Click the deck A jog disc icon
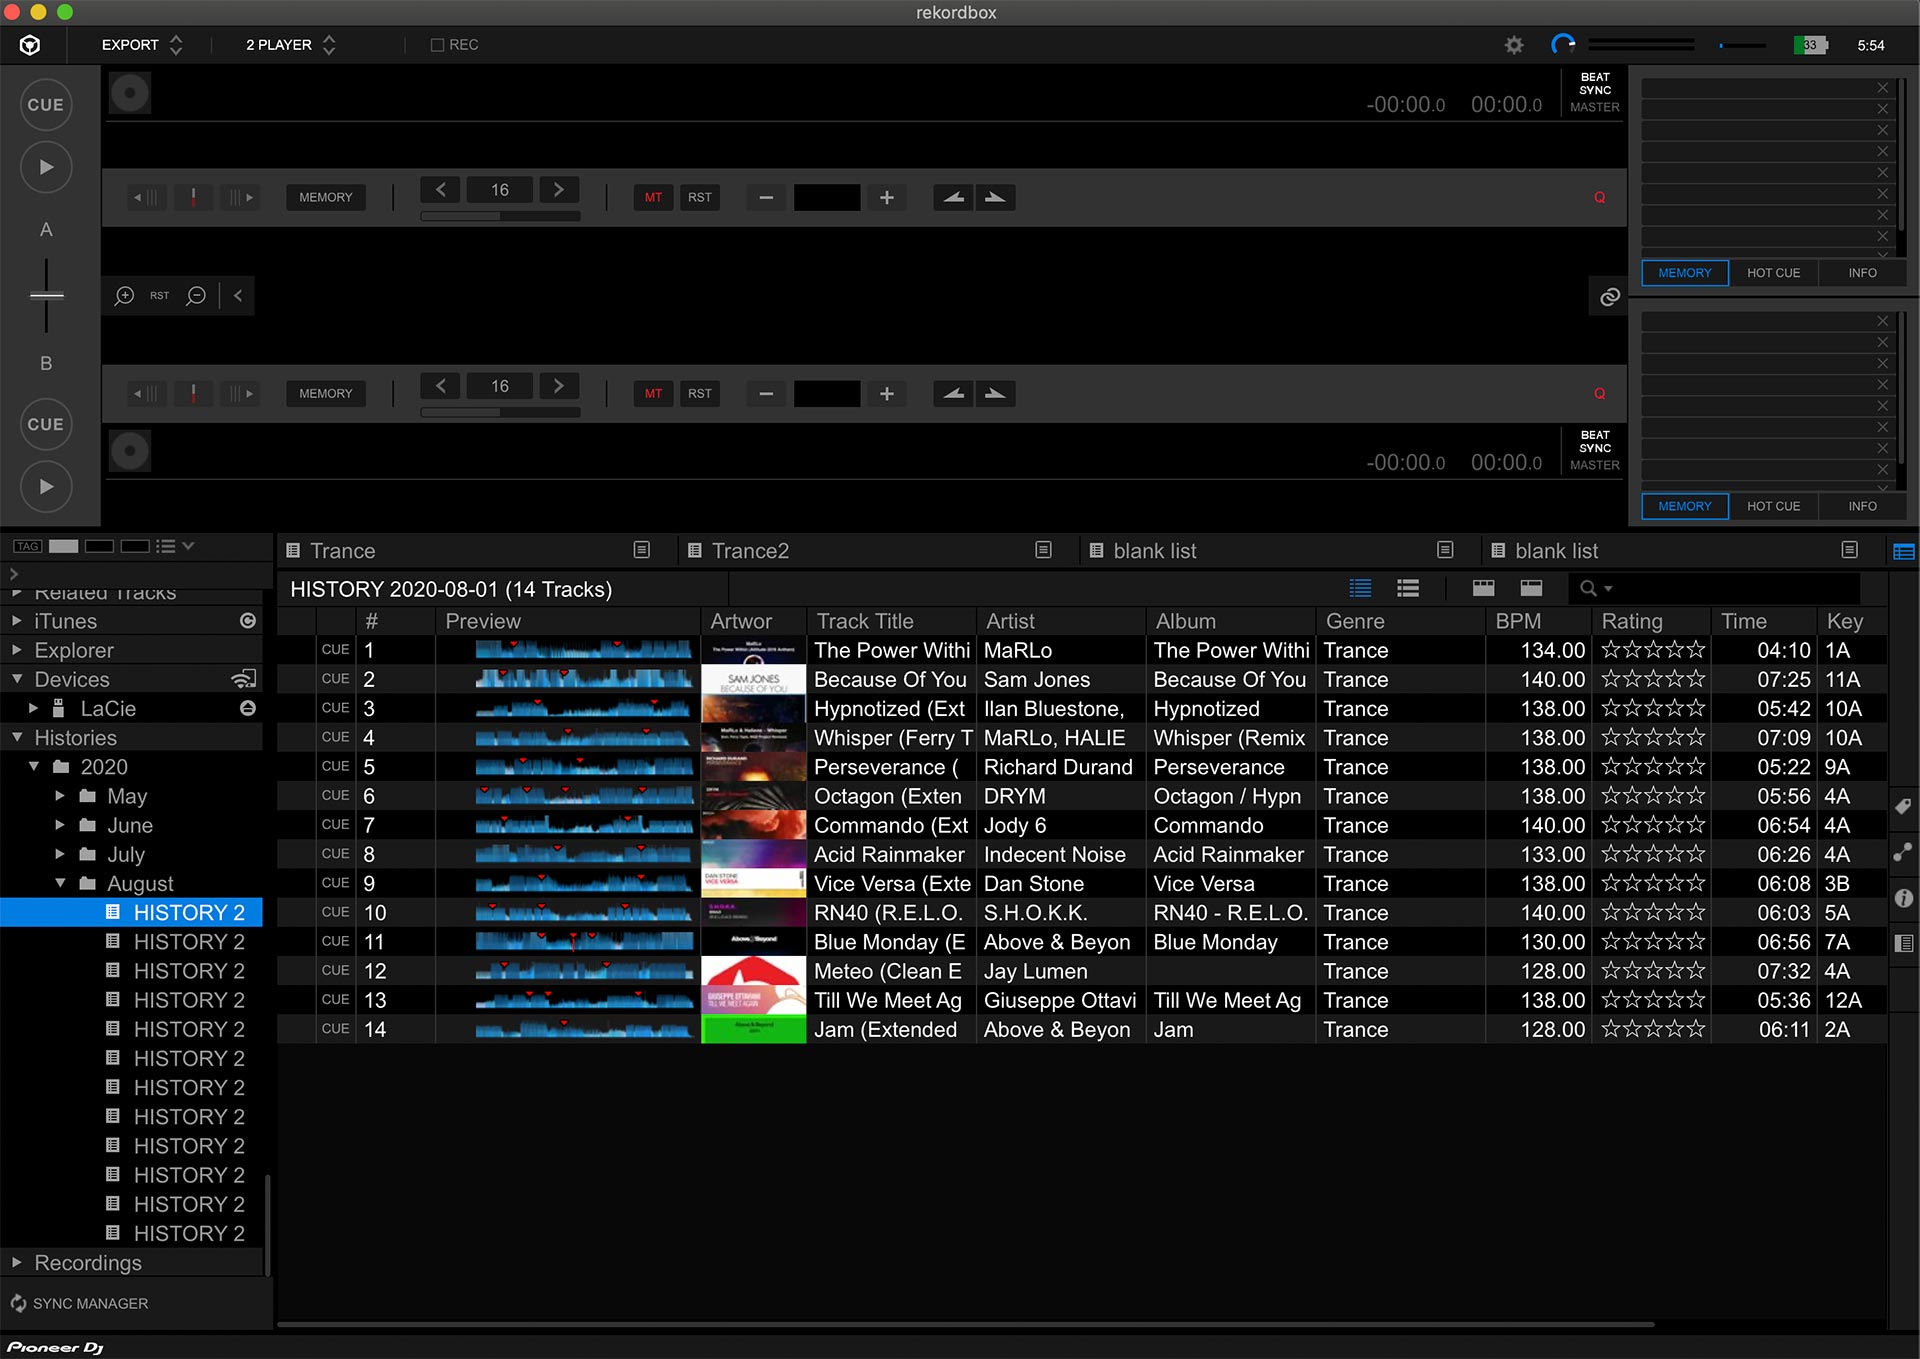The height and width of the screenshot is (1359, 1920). click(x=130, y=94)
